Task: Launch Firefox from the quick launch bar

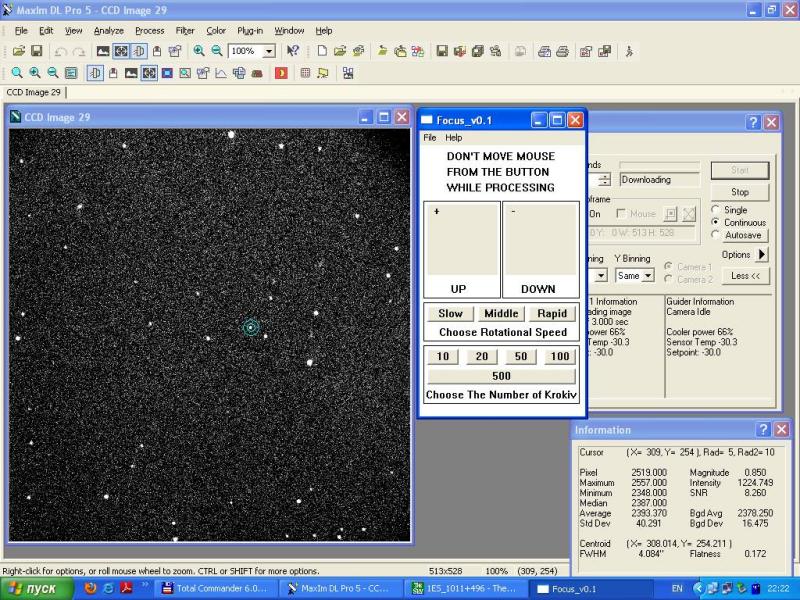Action: pyautogui.click(x=90, y=588)
